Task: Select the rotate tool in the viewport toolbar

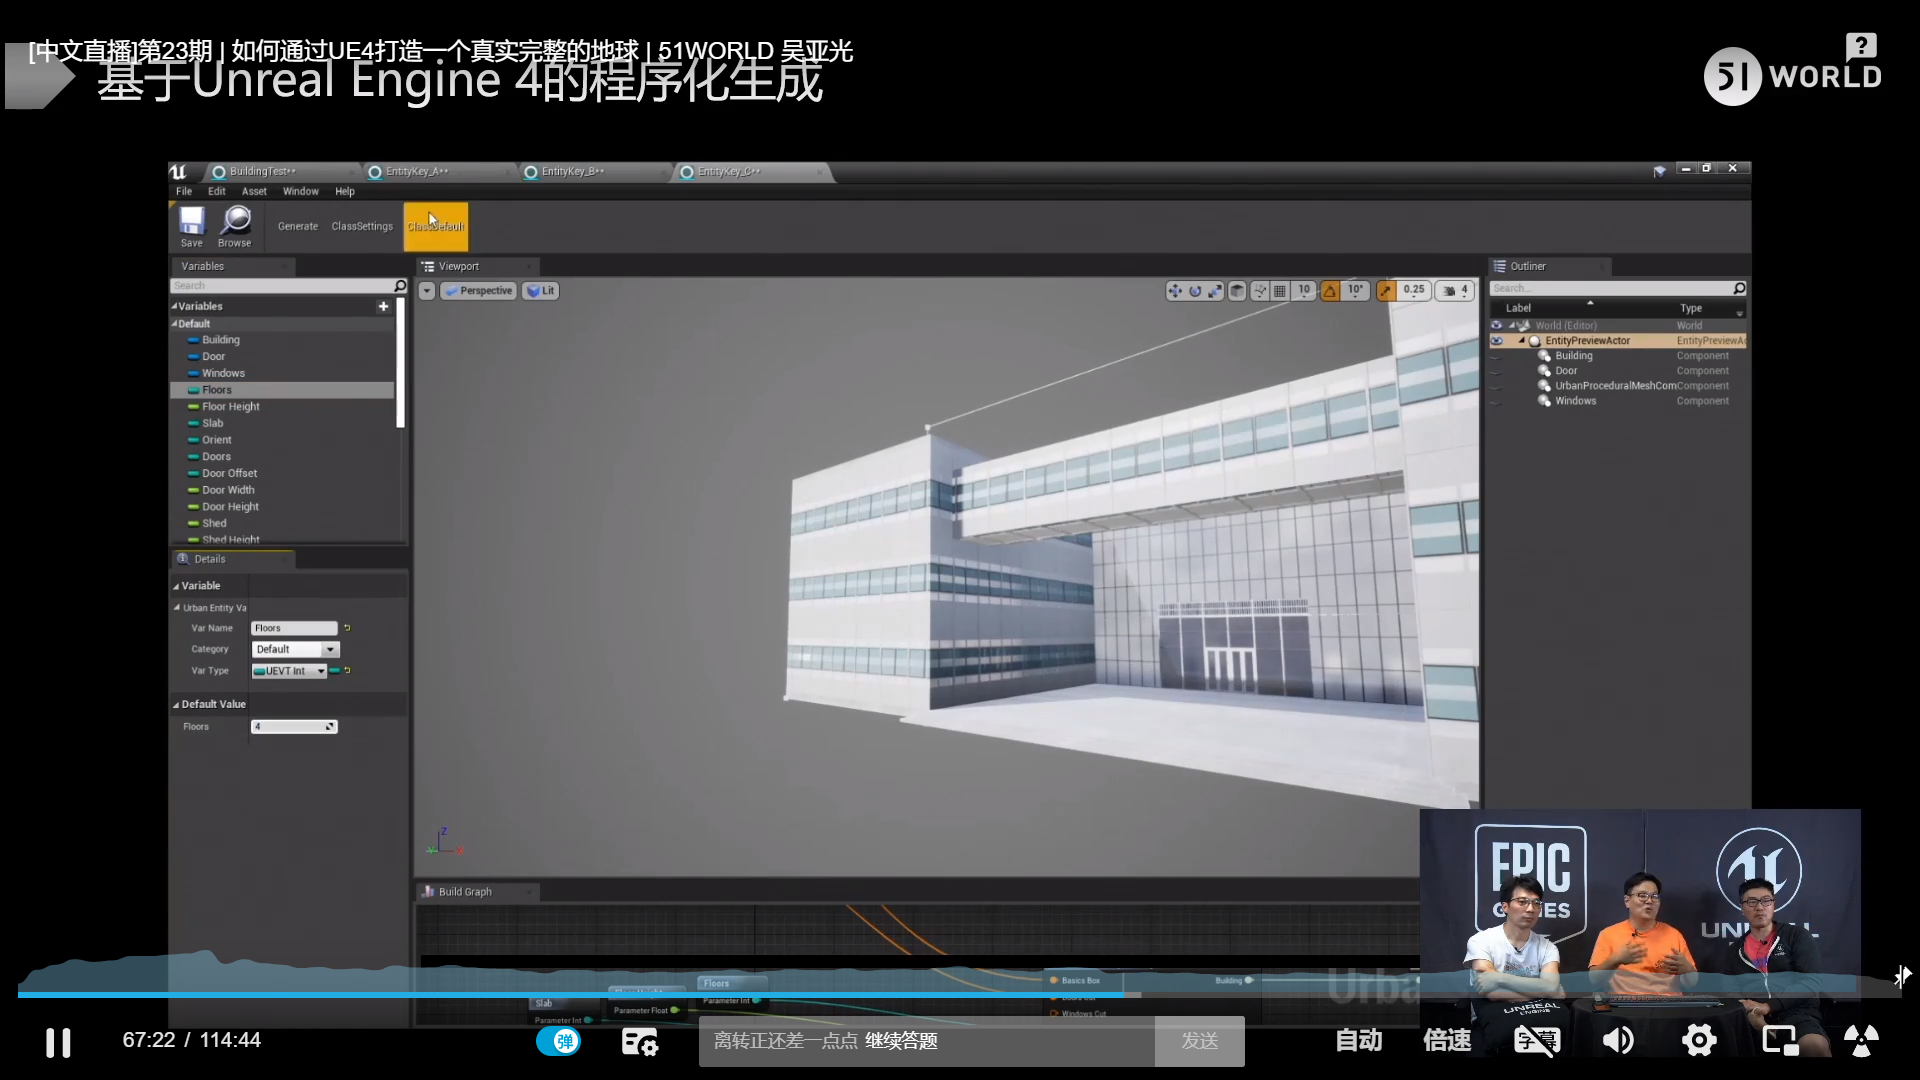Action: 1195,290
